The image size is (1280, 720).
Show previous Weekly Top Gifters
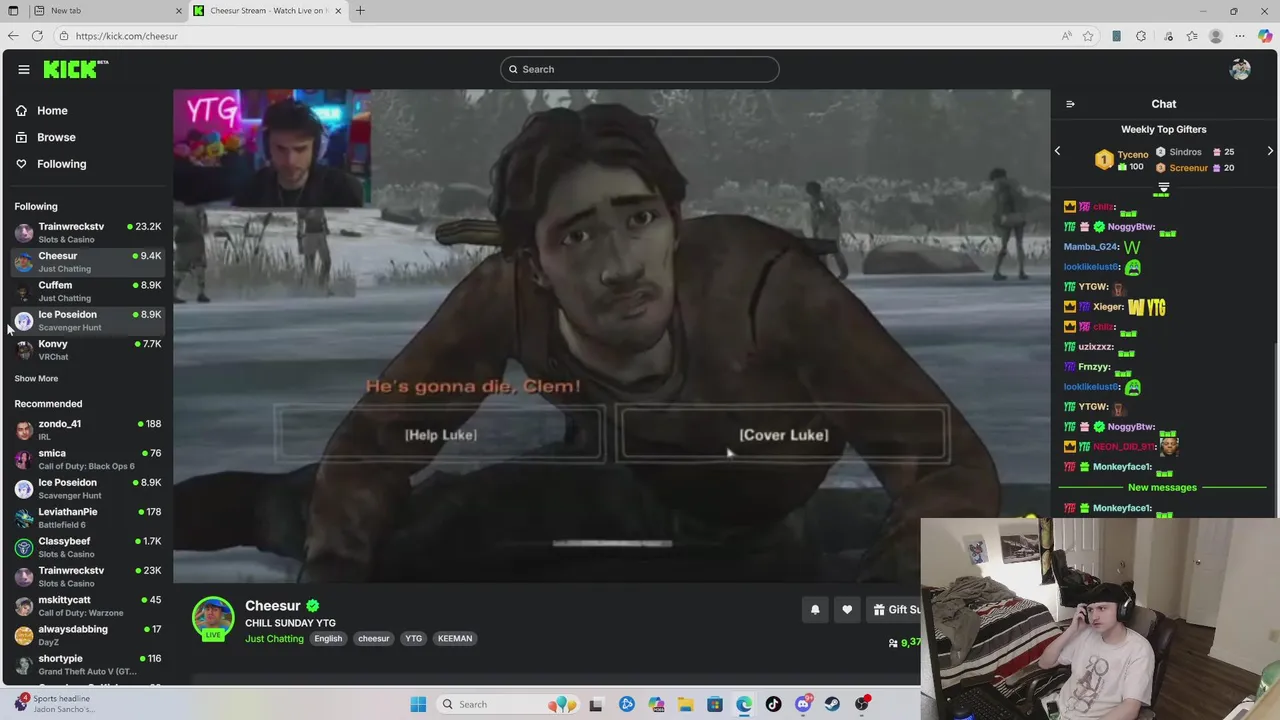pyautogui.click(x=1057, y=151)
